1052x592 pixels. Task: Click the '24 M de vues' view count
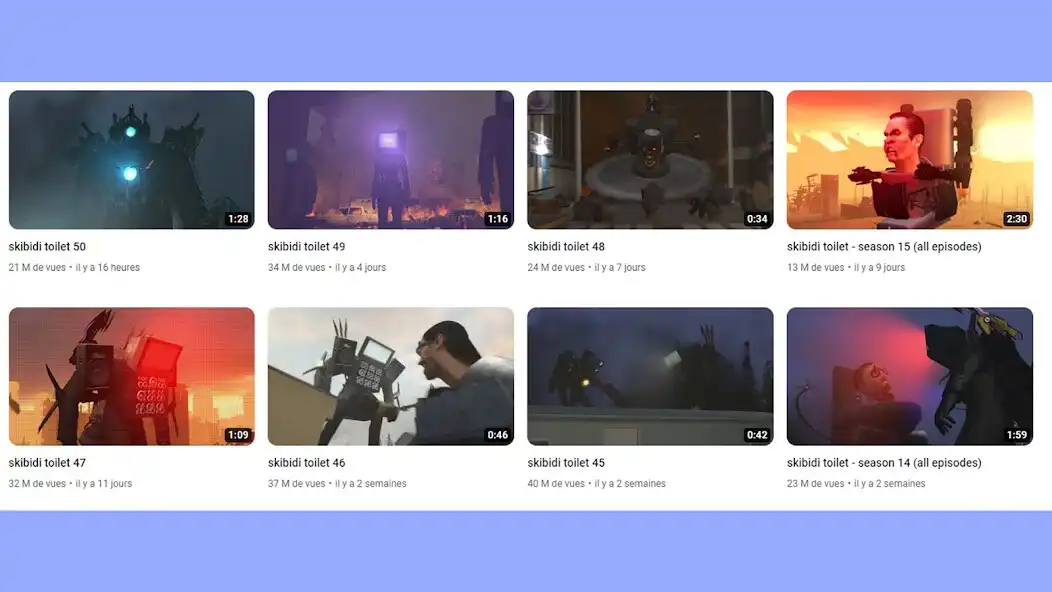556,267
